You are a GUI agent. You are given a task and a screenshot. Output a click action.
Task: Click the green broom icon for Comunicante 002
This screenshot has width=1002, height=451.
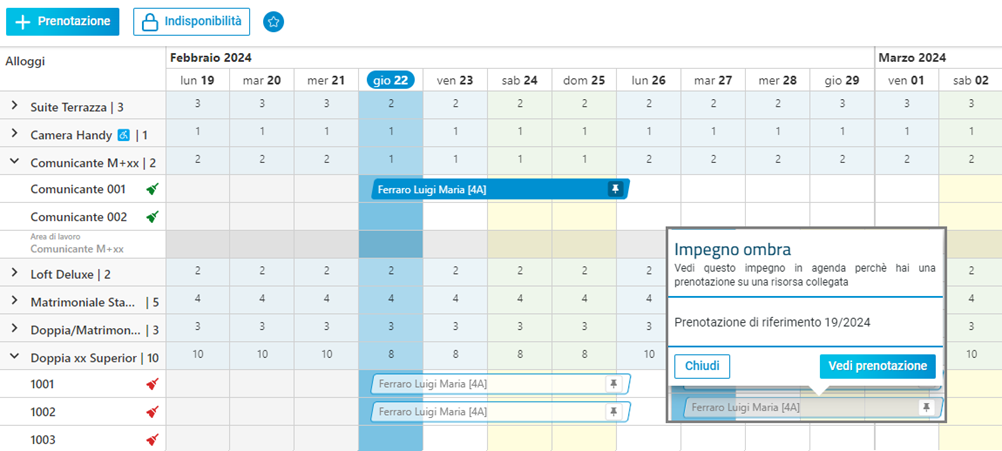point(152,217)
